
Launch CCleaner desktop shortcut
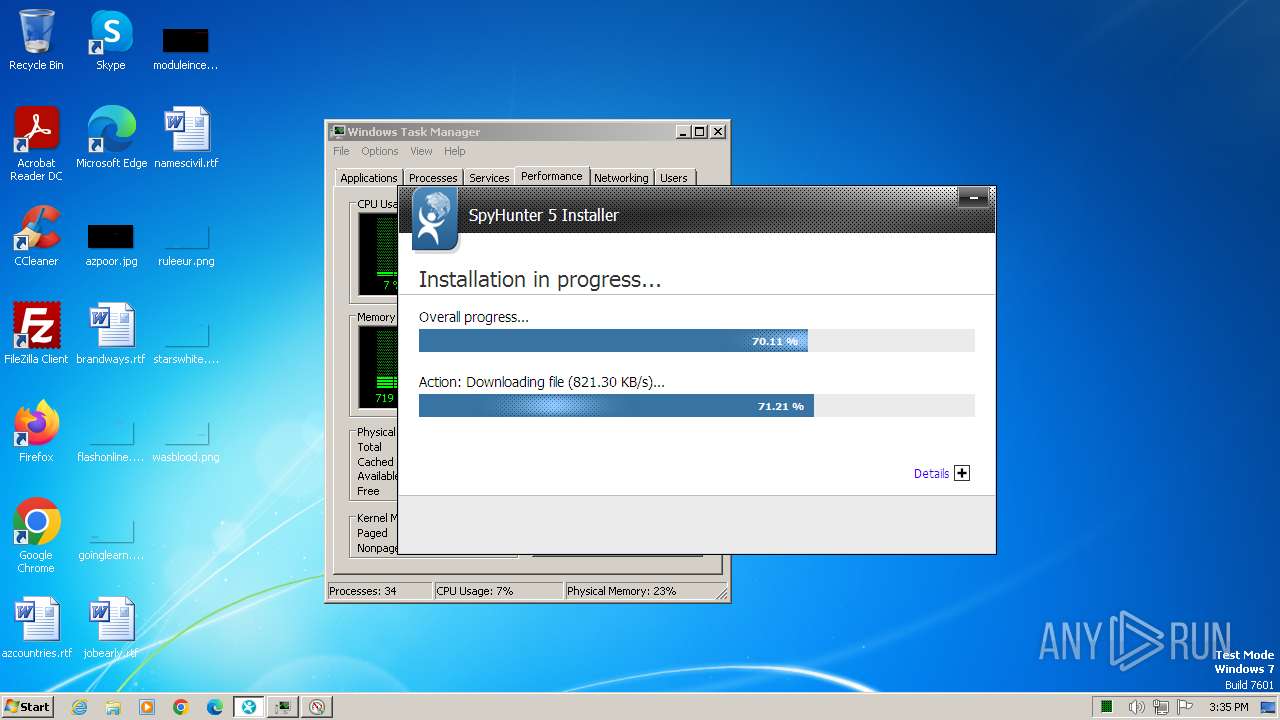[x=36, y=235]
